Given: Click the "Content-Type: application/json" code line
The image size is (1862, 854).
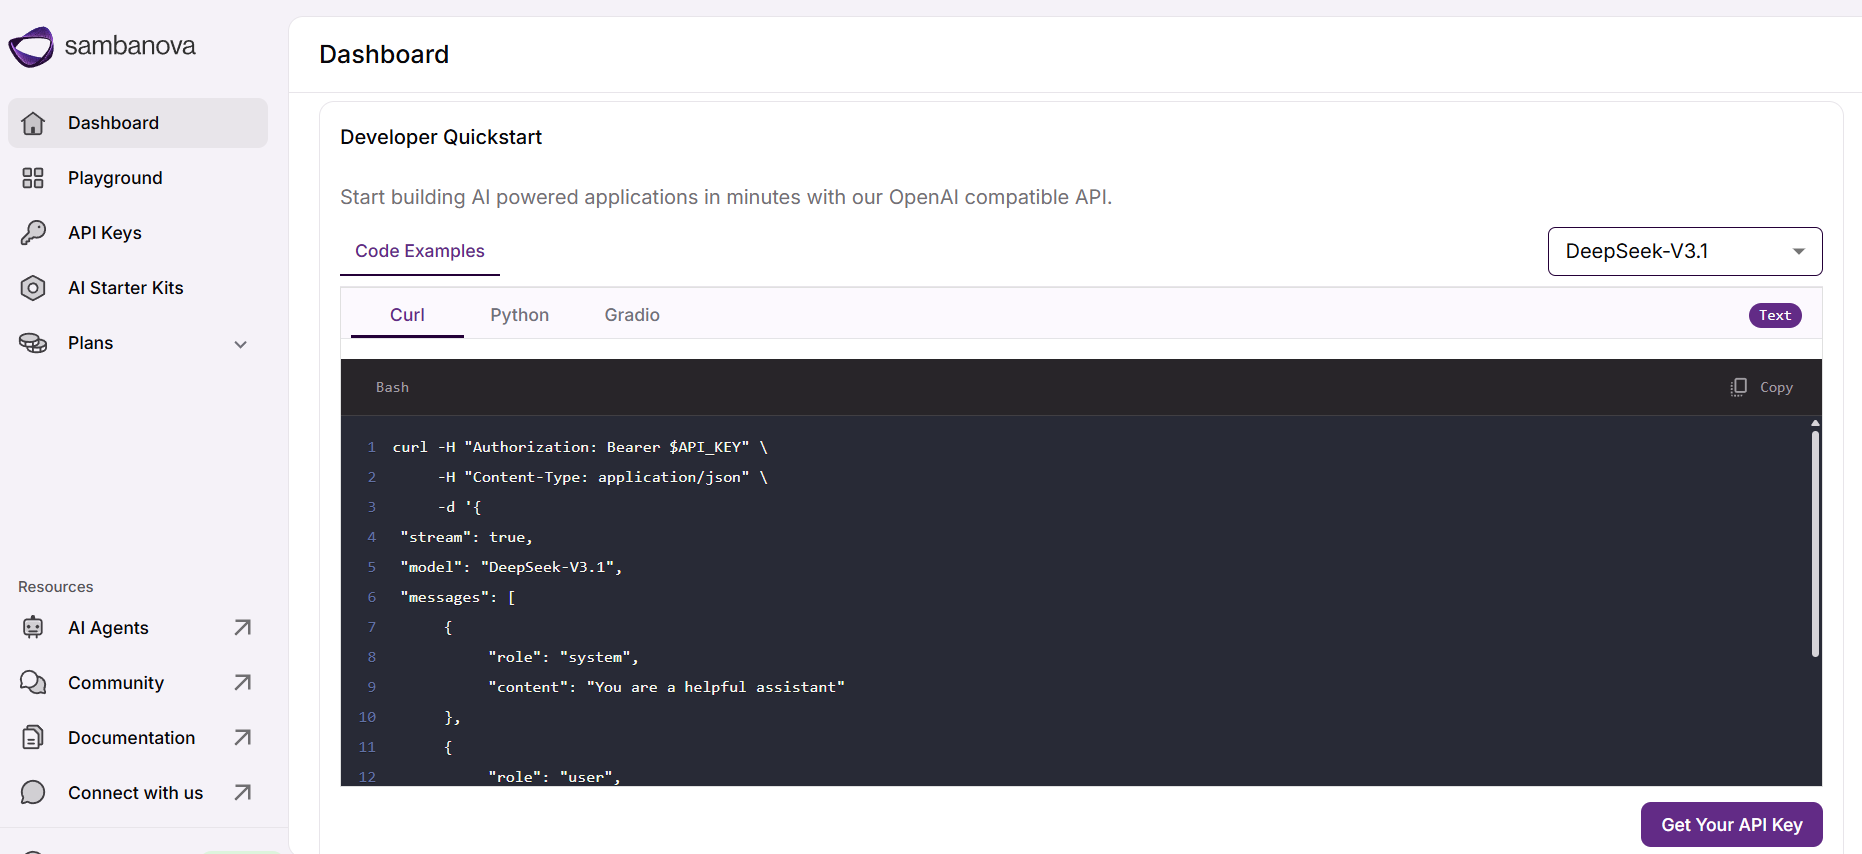Looking at the screenshot, I should 603,477.
